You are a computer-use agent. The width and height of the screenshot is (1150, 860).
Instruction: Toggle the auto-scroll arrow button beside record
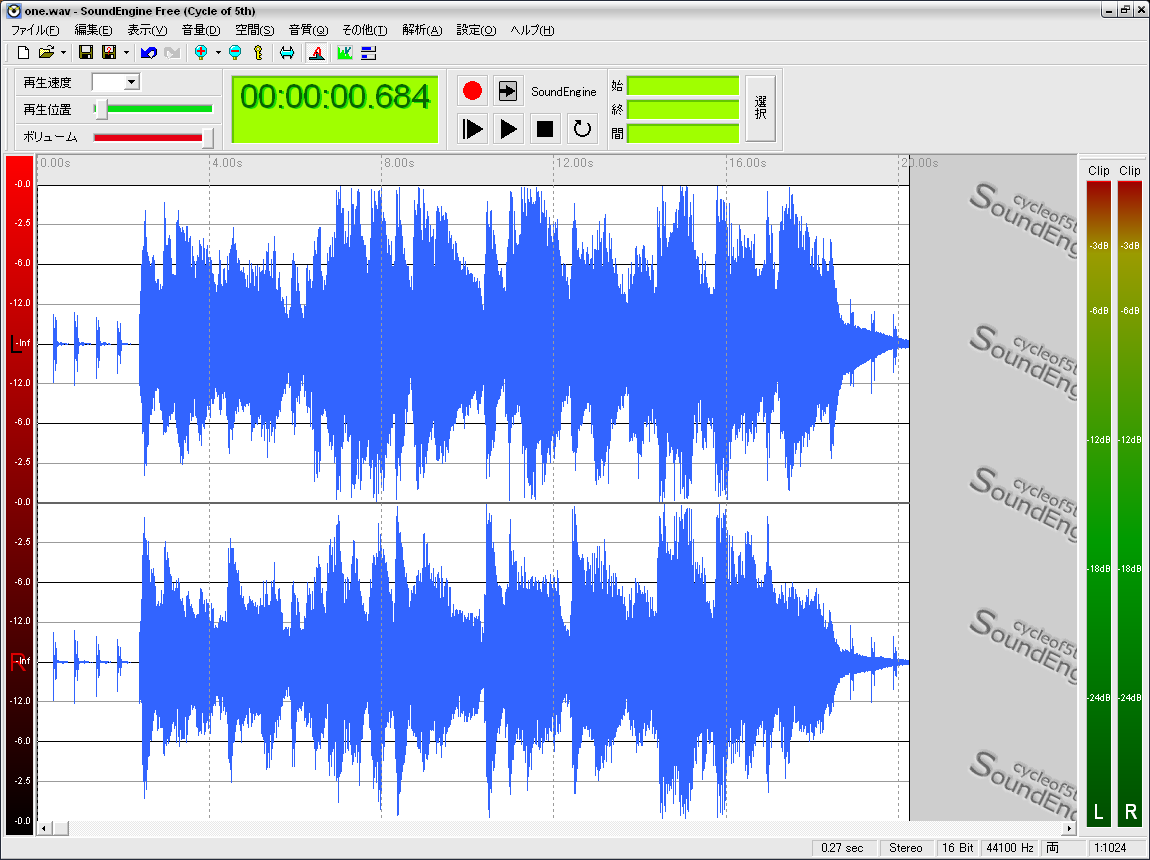coord(508,91)
